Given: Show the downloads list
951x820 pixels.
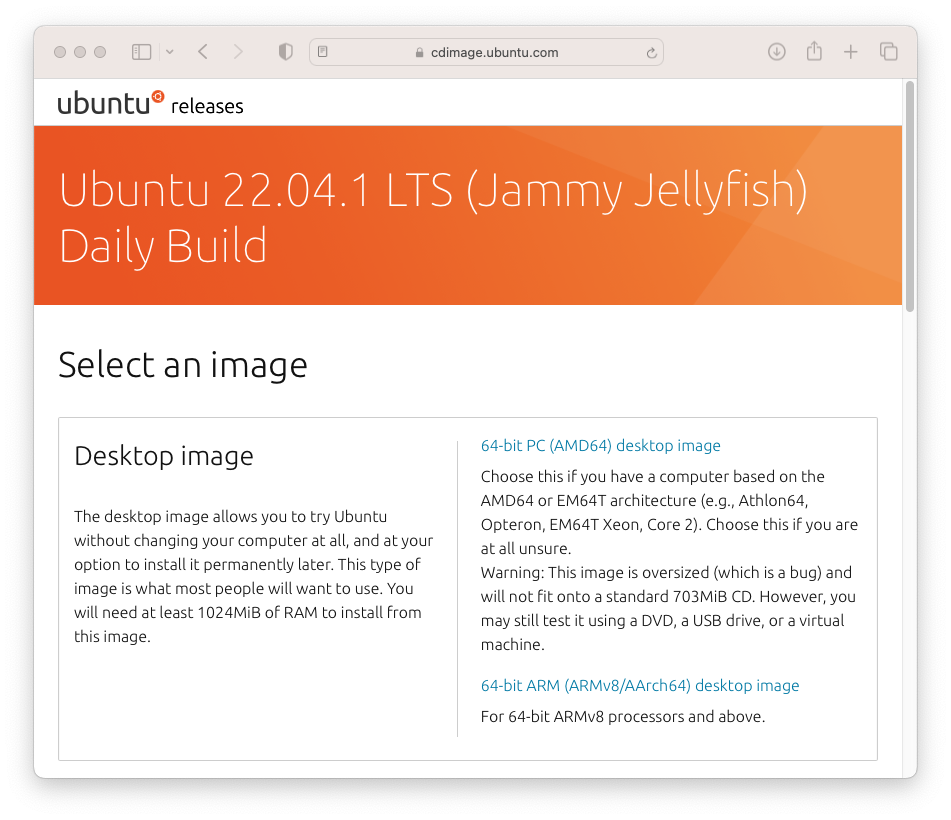Looking at the screenshot, I should (x=777, y=52).
